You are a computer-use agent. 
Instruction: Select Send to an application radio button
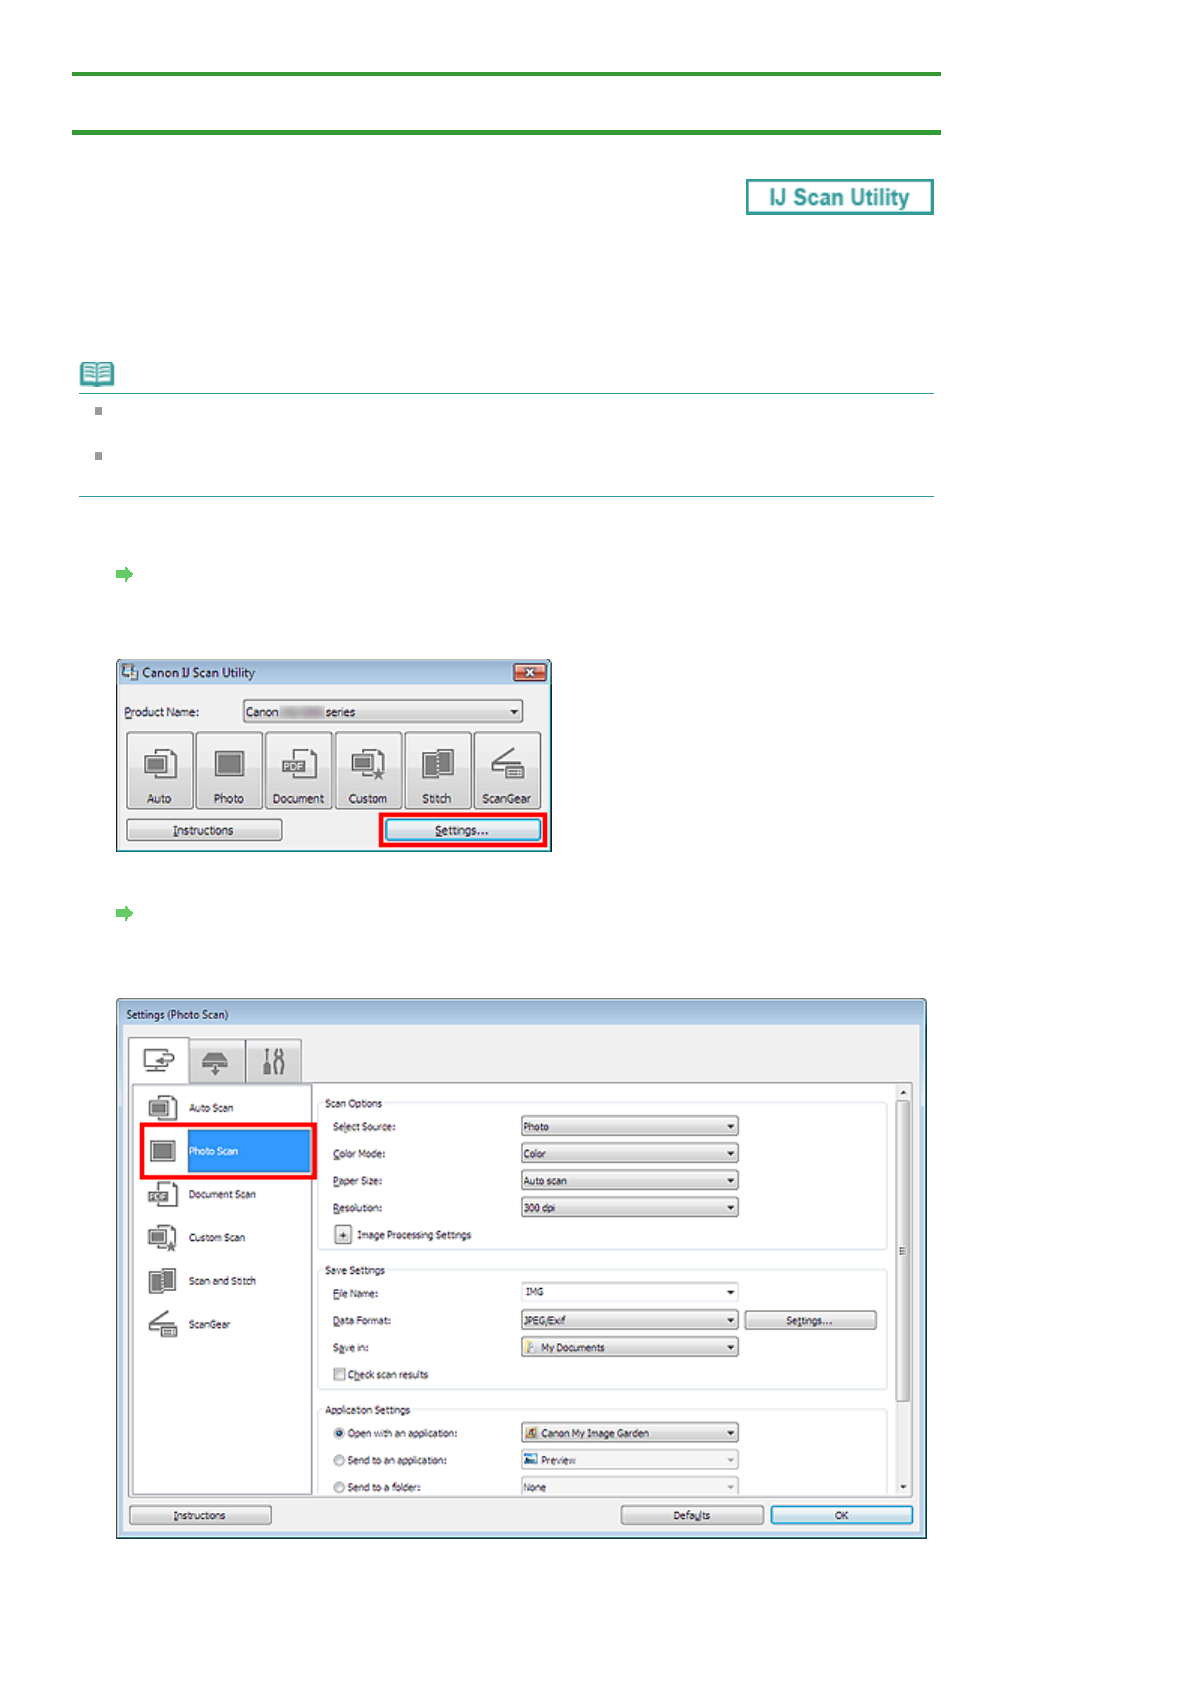[339, 1461]
